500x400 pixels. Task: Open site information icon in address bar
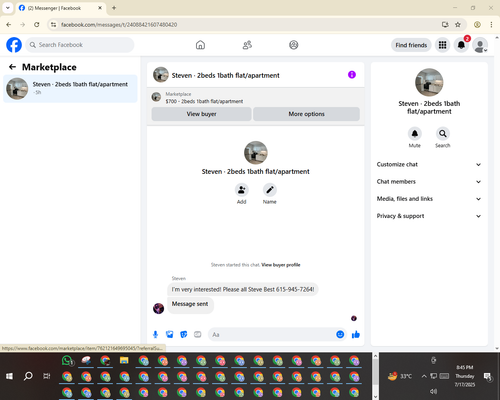(x=54, y=25)
